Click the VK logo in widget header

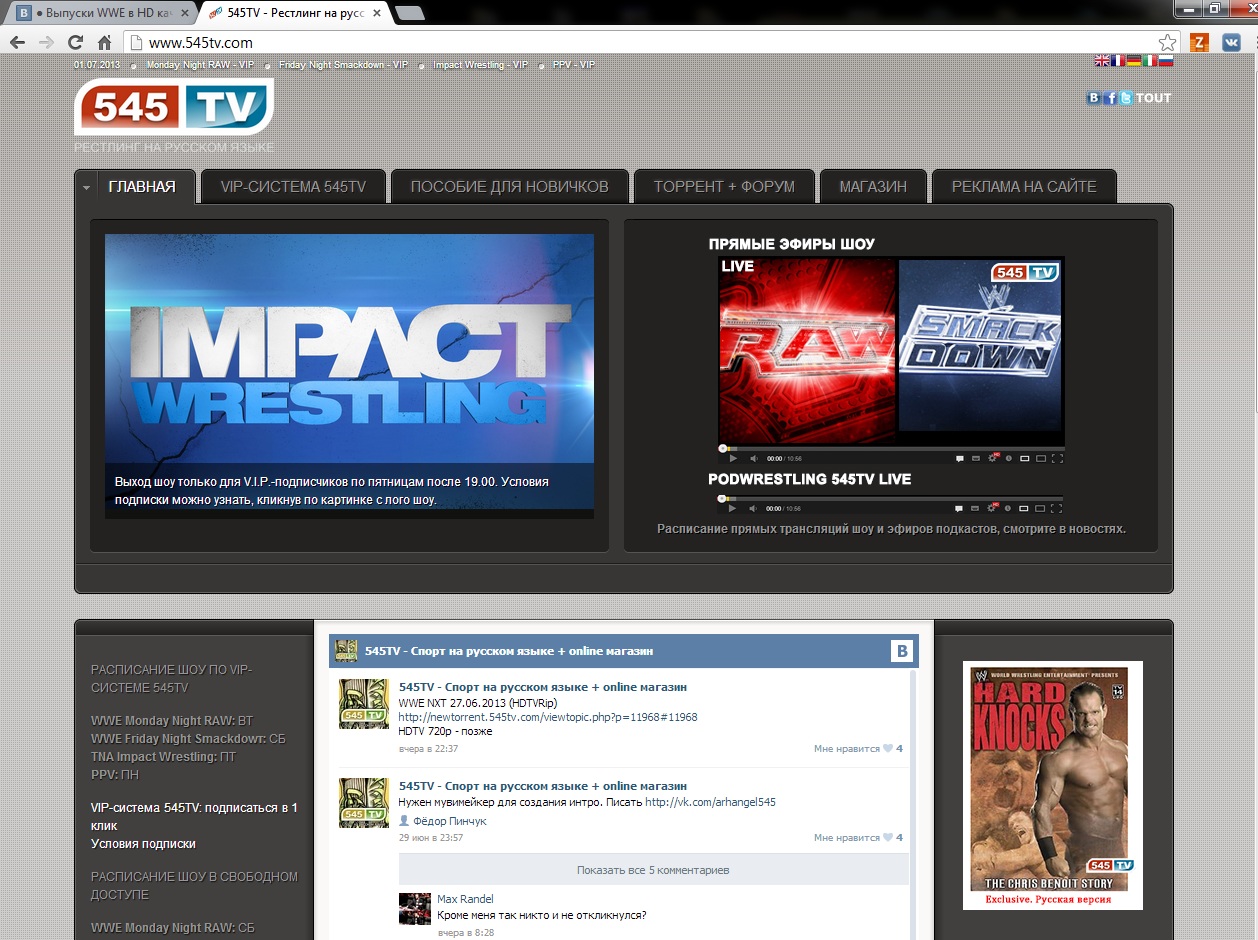[x=902, y=652]
